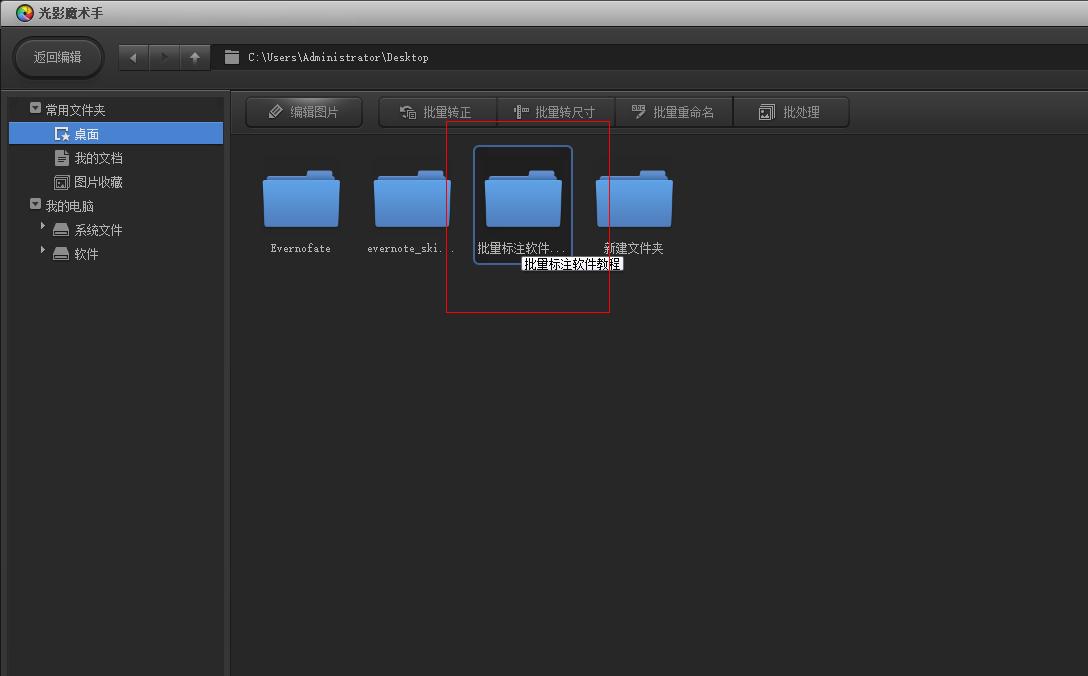This screenshot has height=676, width=1088.
Task: Go back with the left arrow
Action: [x=134, y=58]
